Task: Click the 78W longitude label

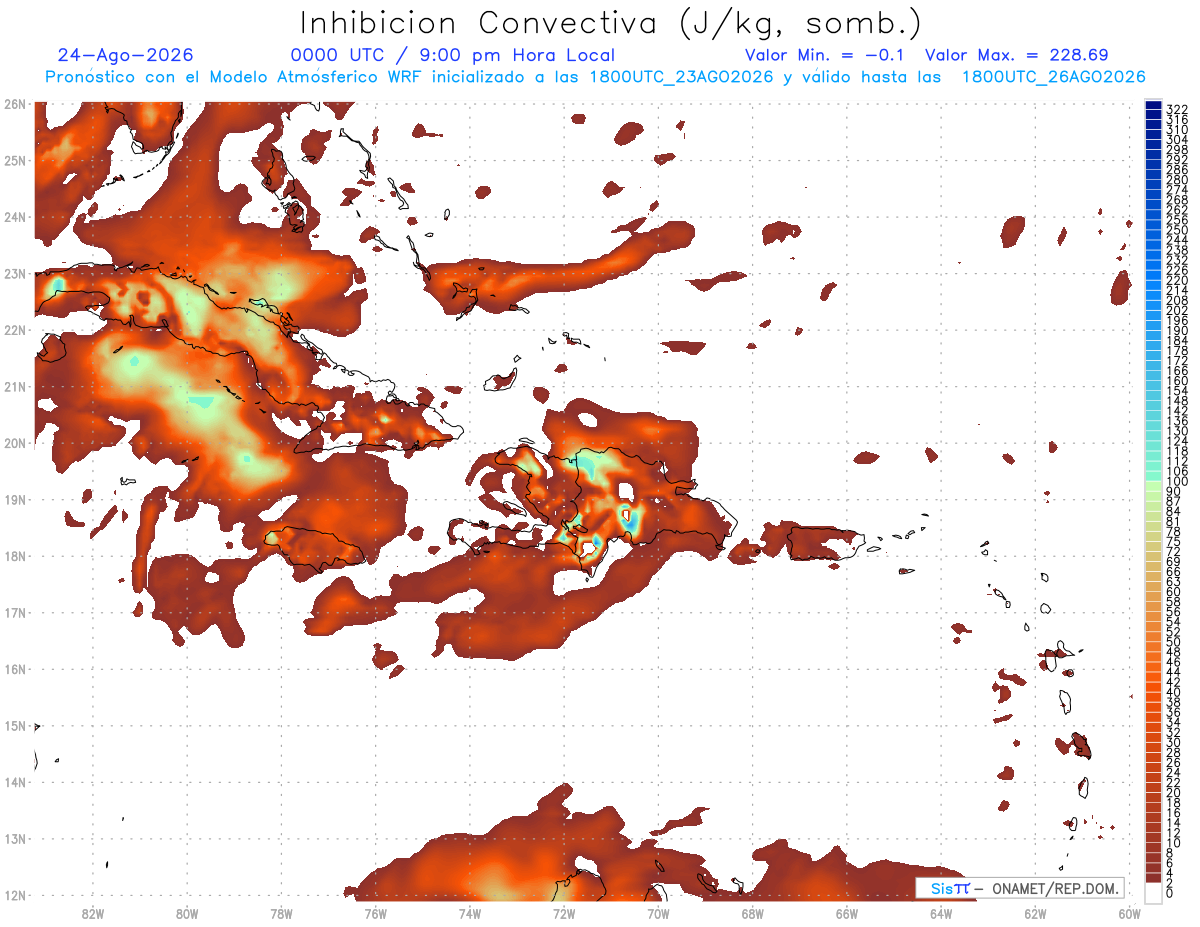Action: 281,913
